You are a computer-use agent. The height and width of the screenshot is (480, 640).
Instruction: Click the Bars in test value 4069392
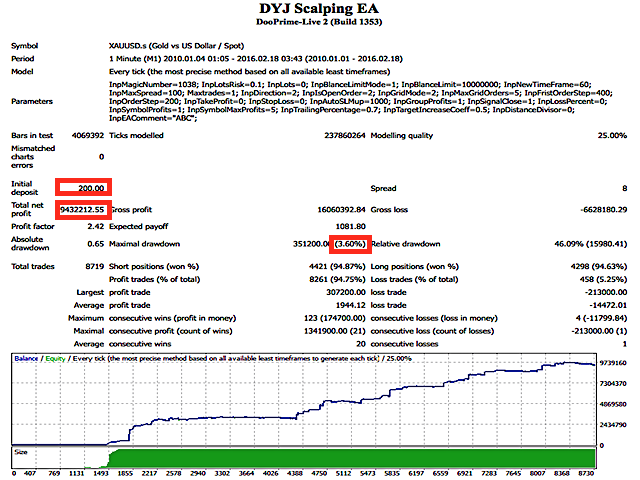[88, 136]
